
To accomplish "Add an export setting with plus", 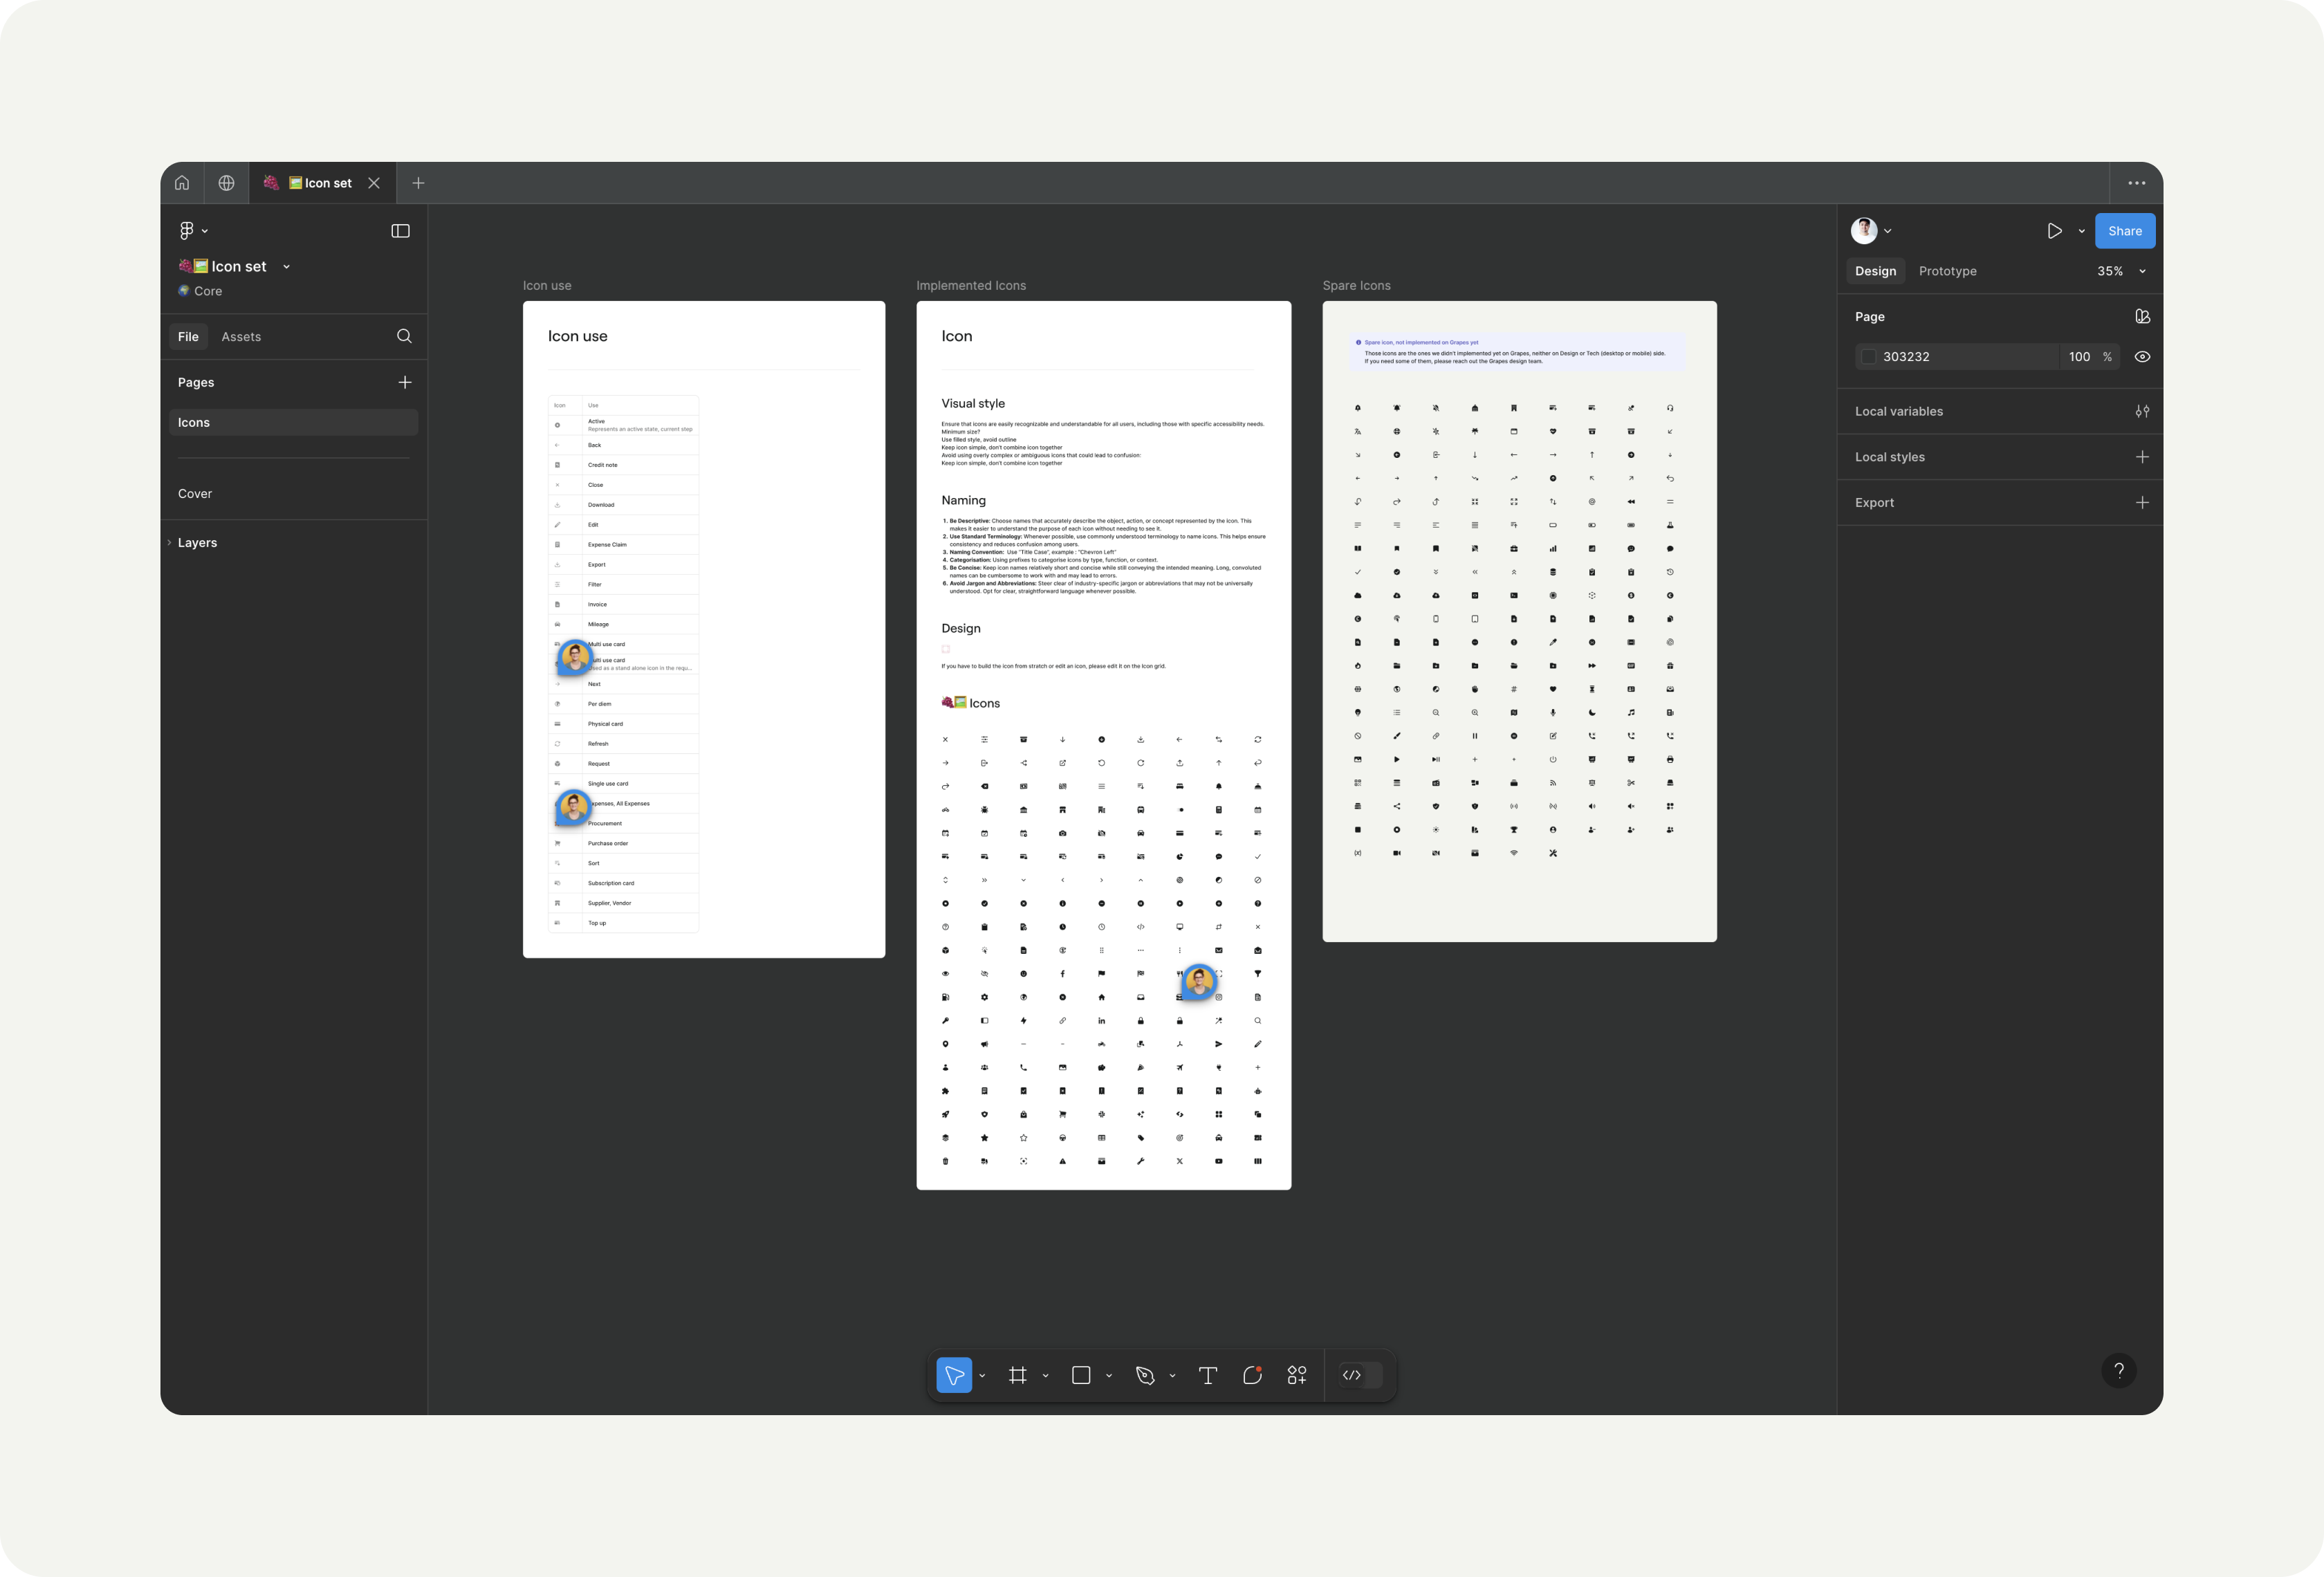I will pos(2142,503).
